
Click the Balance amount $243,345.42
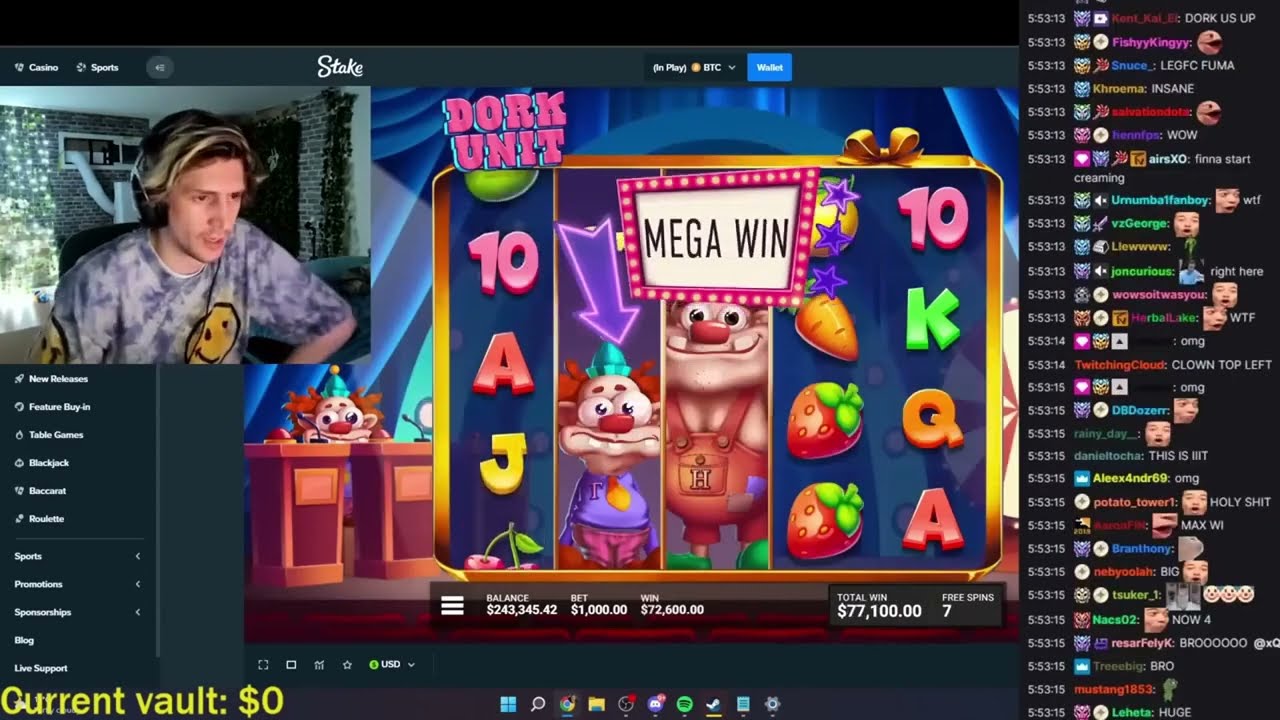click(x=521, y=610)
